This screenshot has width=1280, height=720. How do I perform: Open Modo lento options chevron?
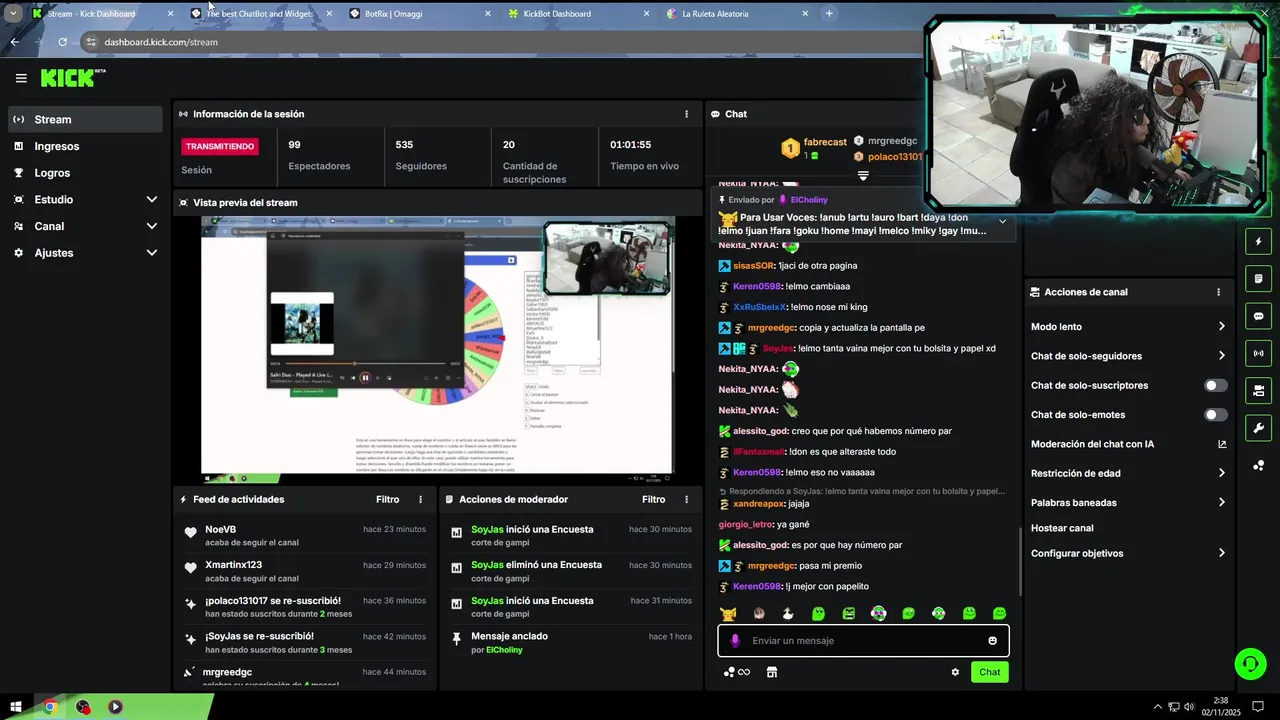click(1222, 327)
